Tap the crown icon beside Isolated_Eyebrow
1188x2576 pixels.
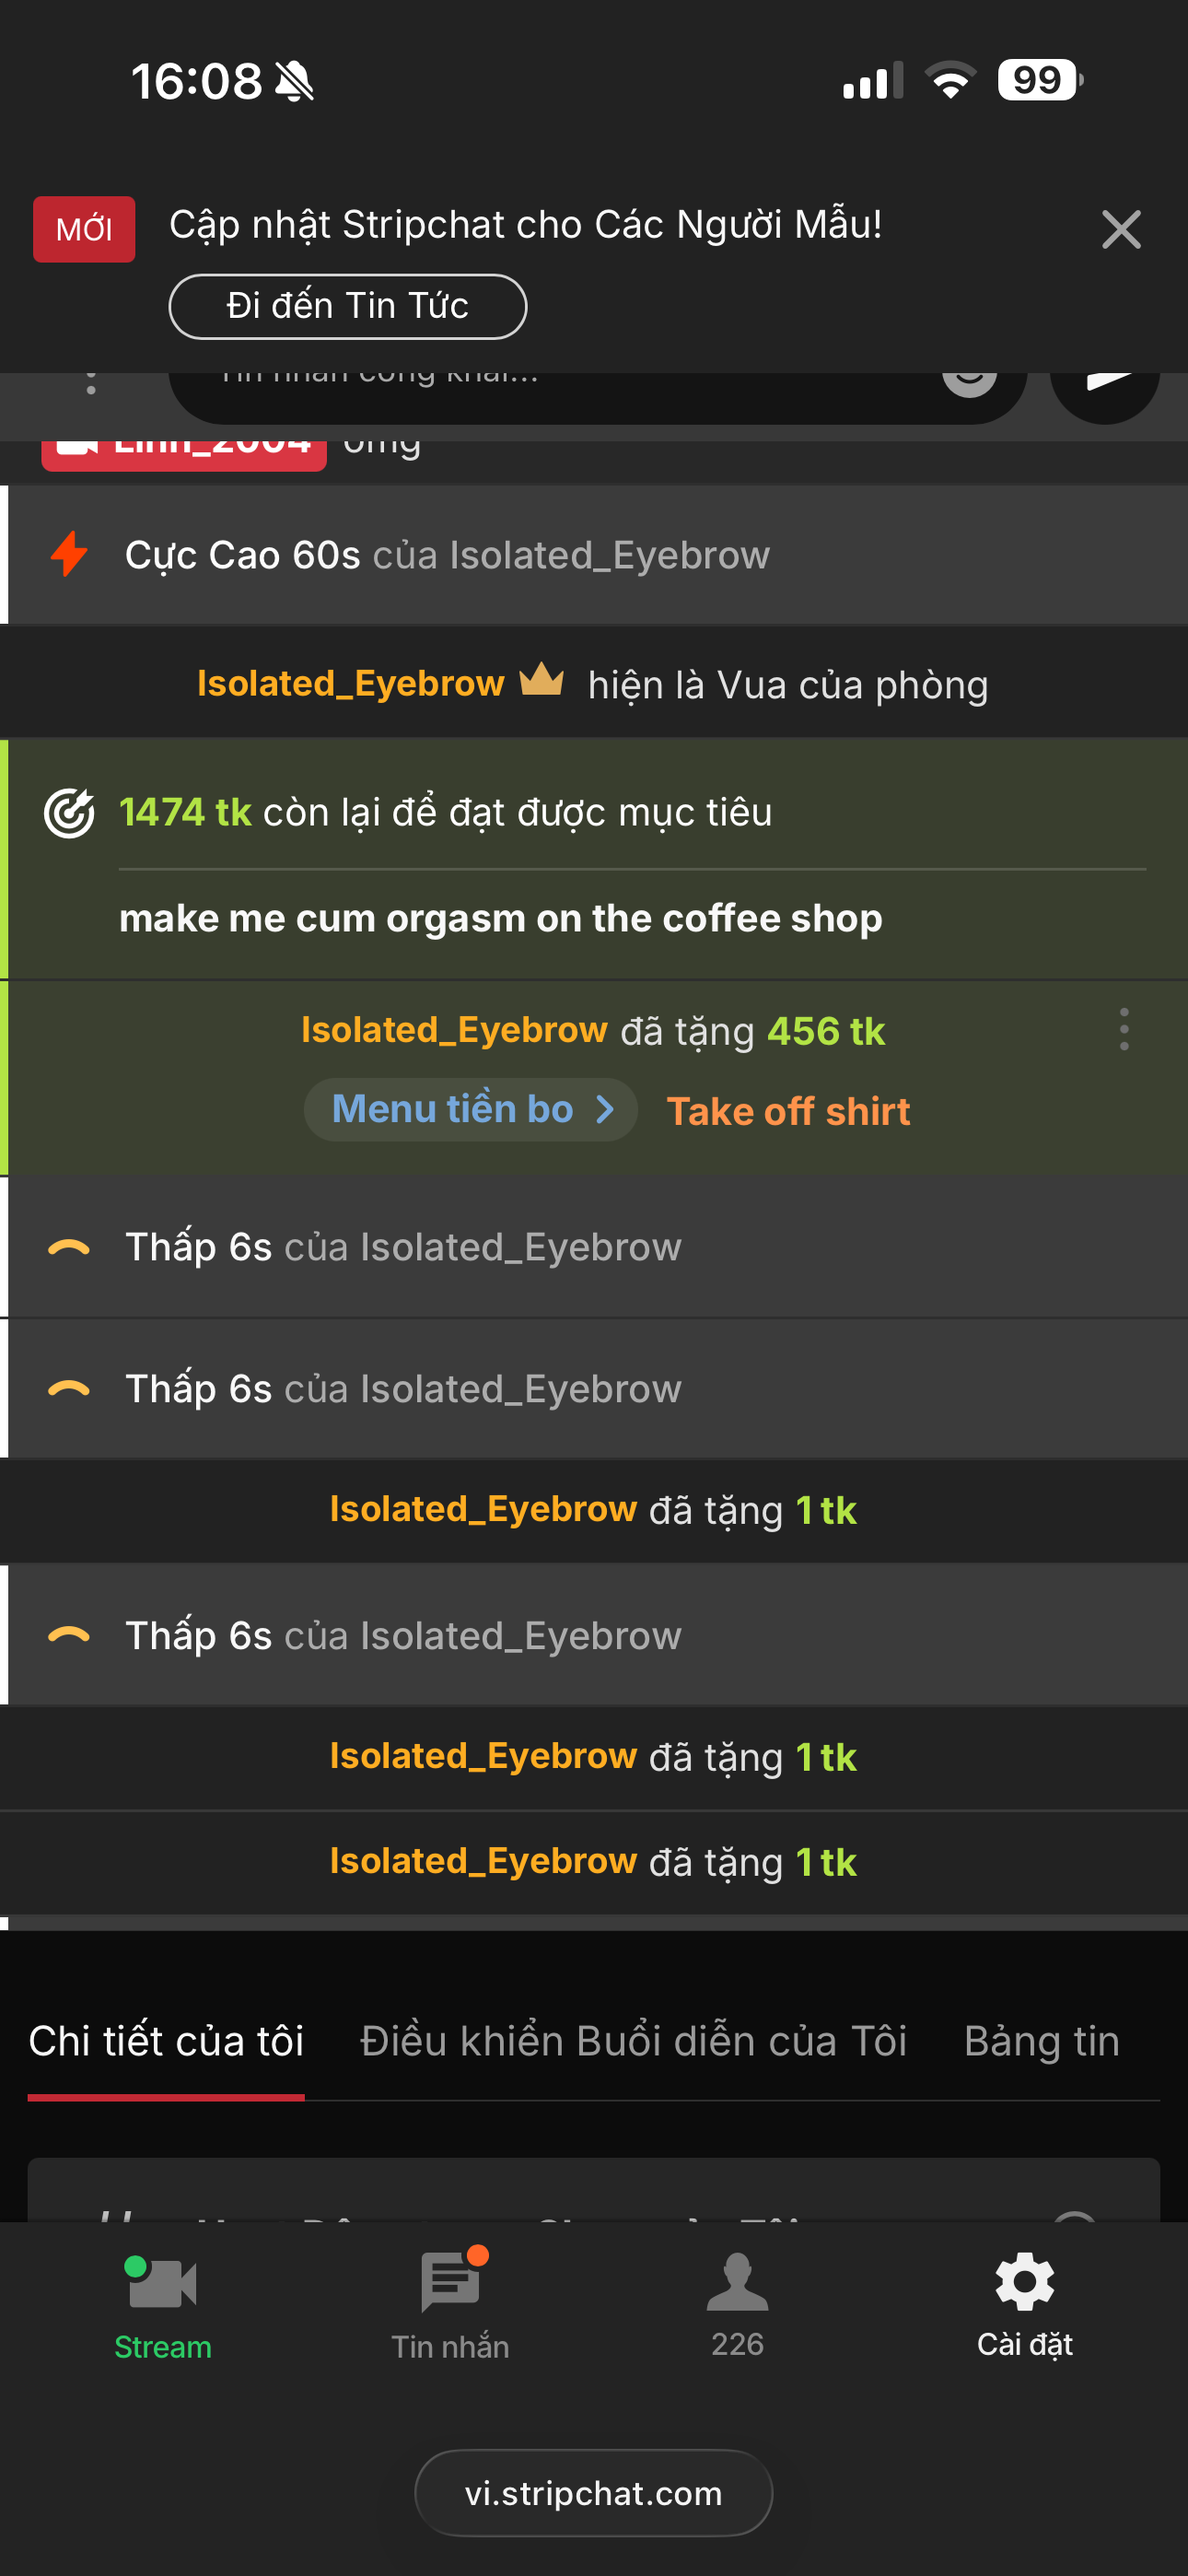[542, 681]
